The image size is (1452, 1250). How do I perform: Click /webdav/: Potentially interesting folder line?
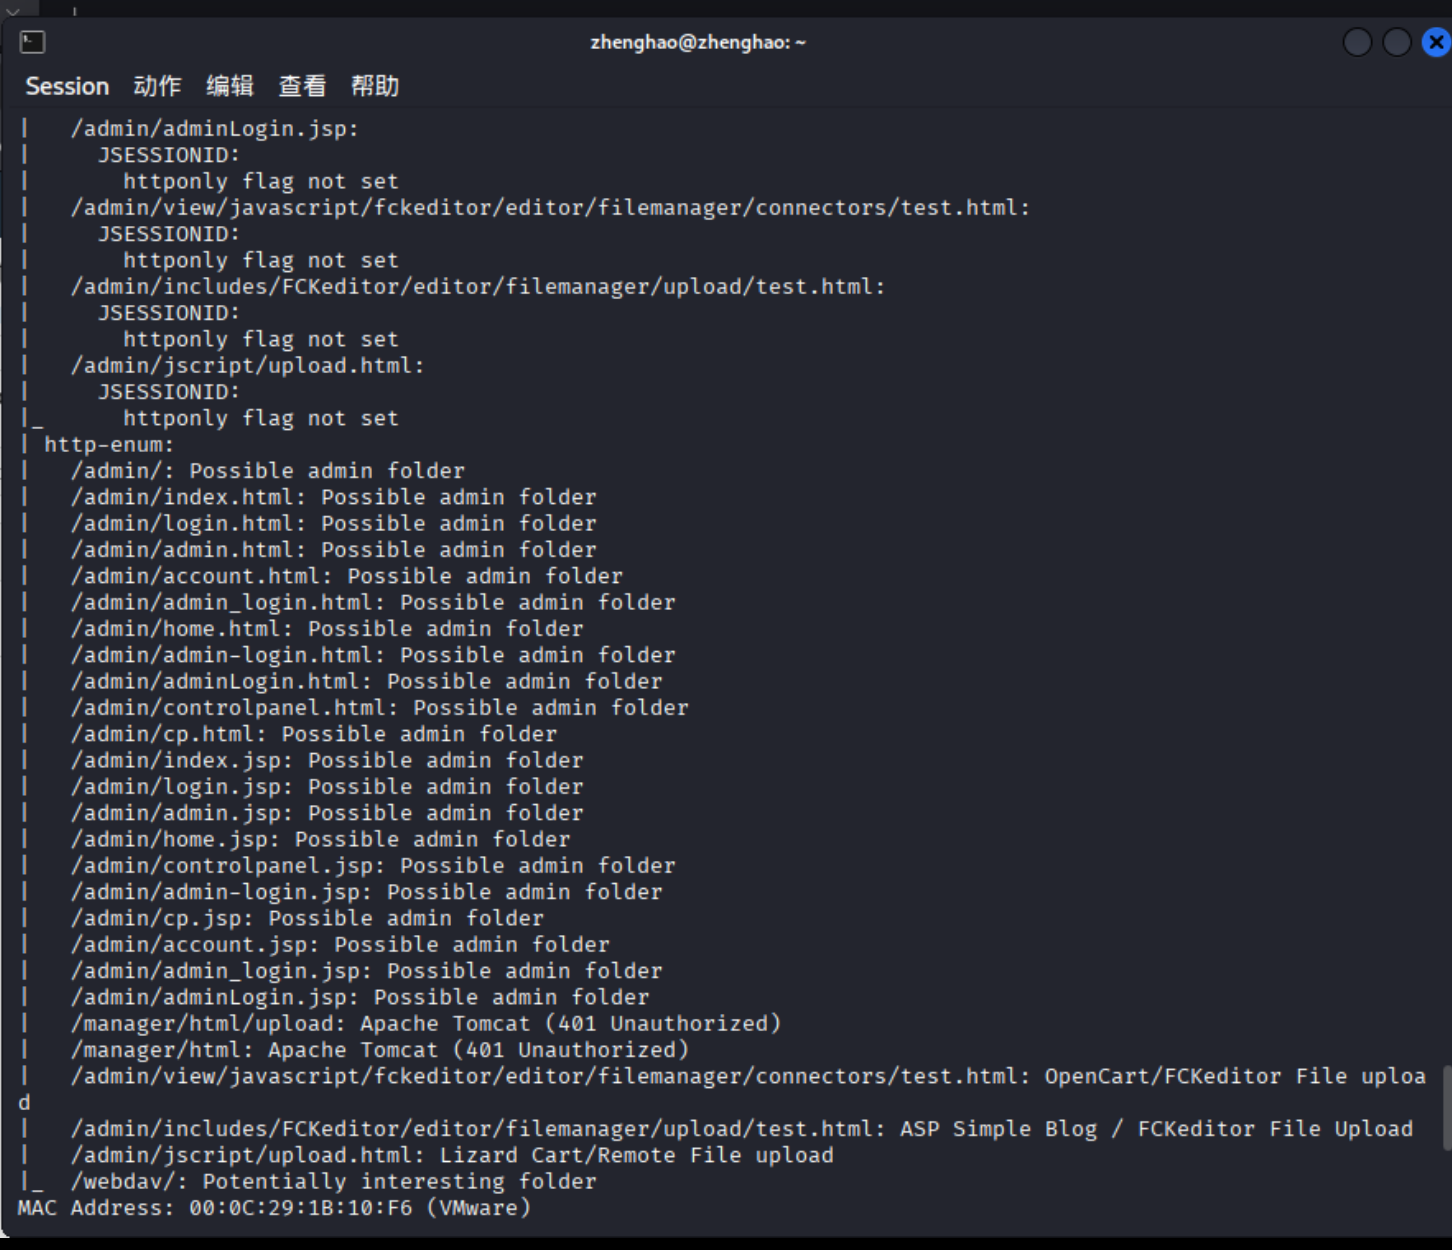point(333,1182)
